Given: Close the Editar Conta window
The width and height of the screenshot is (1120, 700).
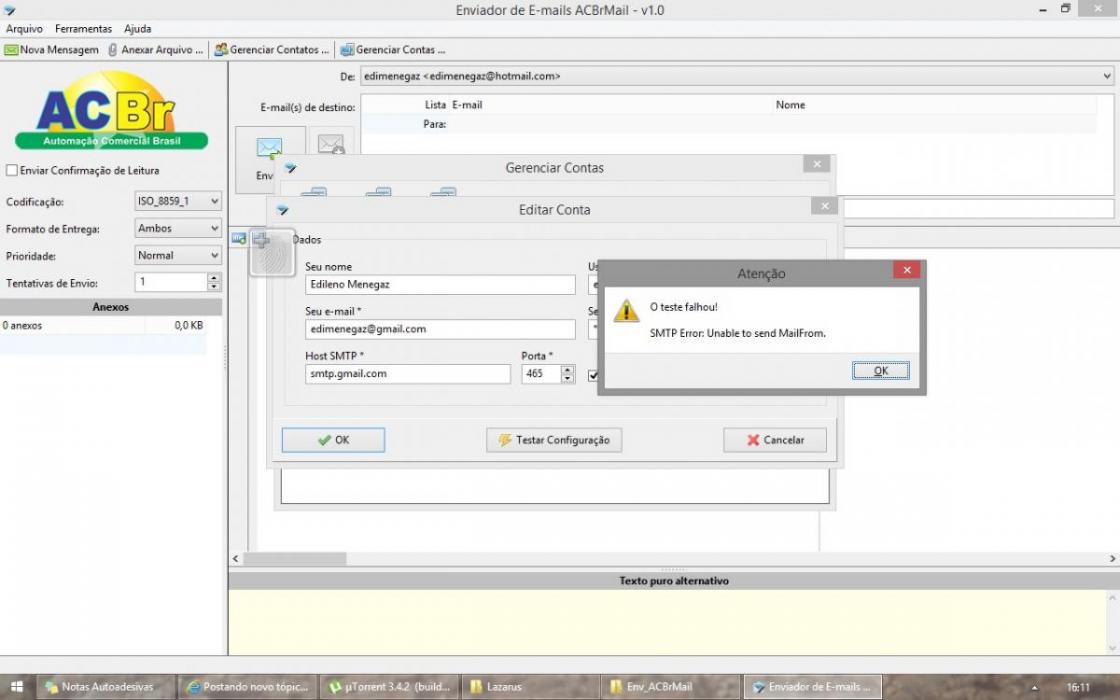Looking at the screenshot, I should coord(824,206).
